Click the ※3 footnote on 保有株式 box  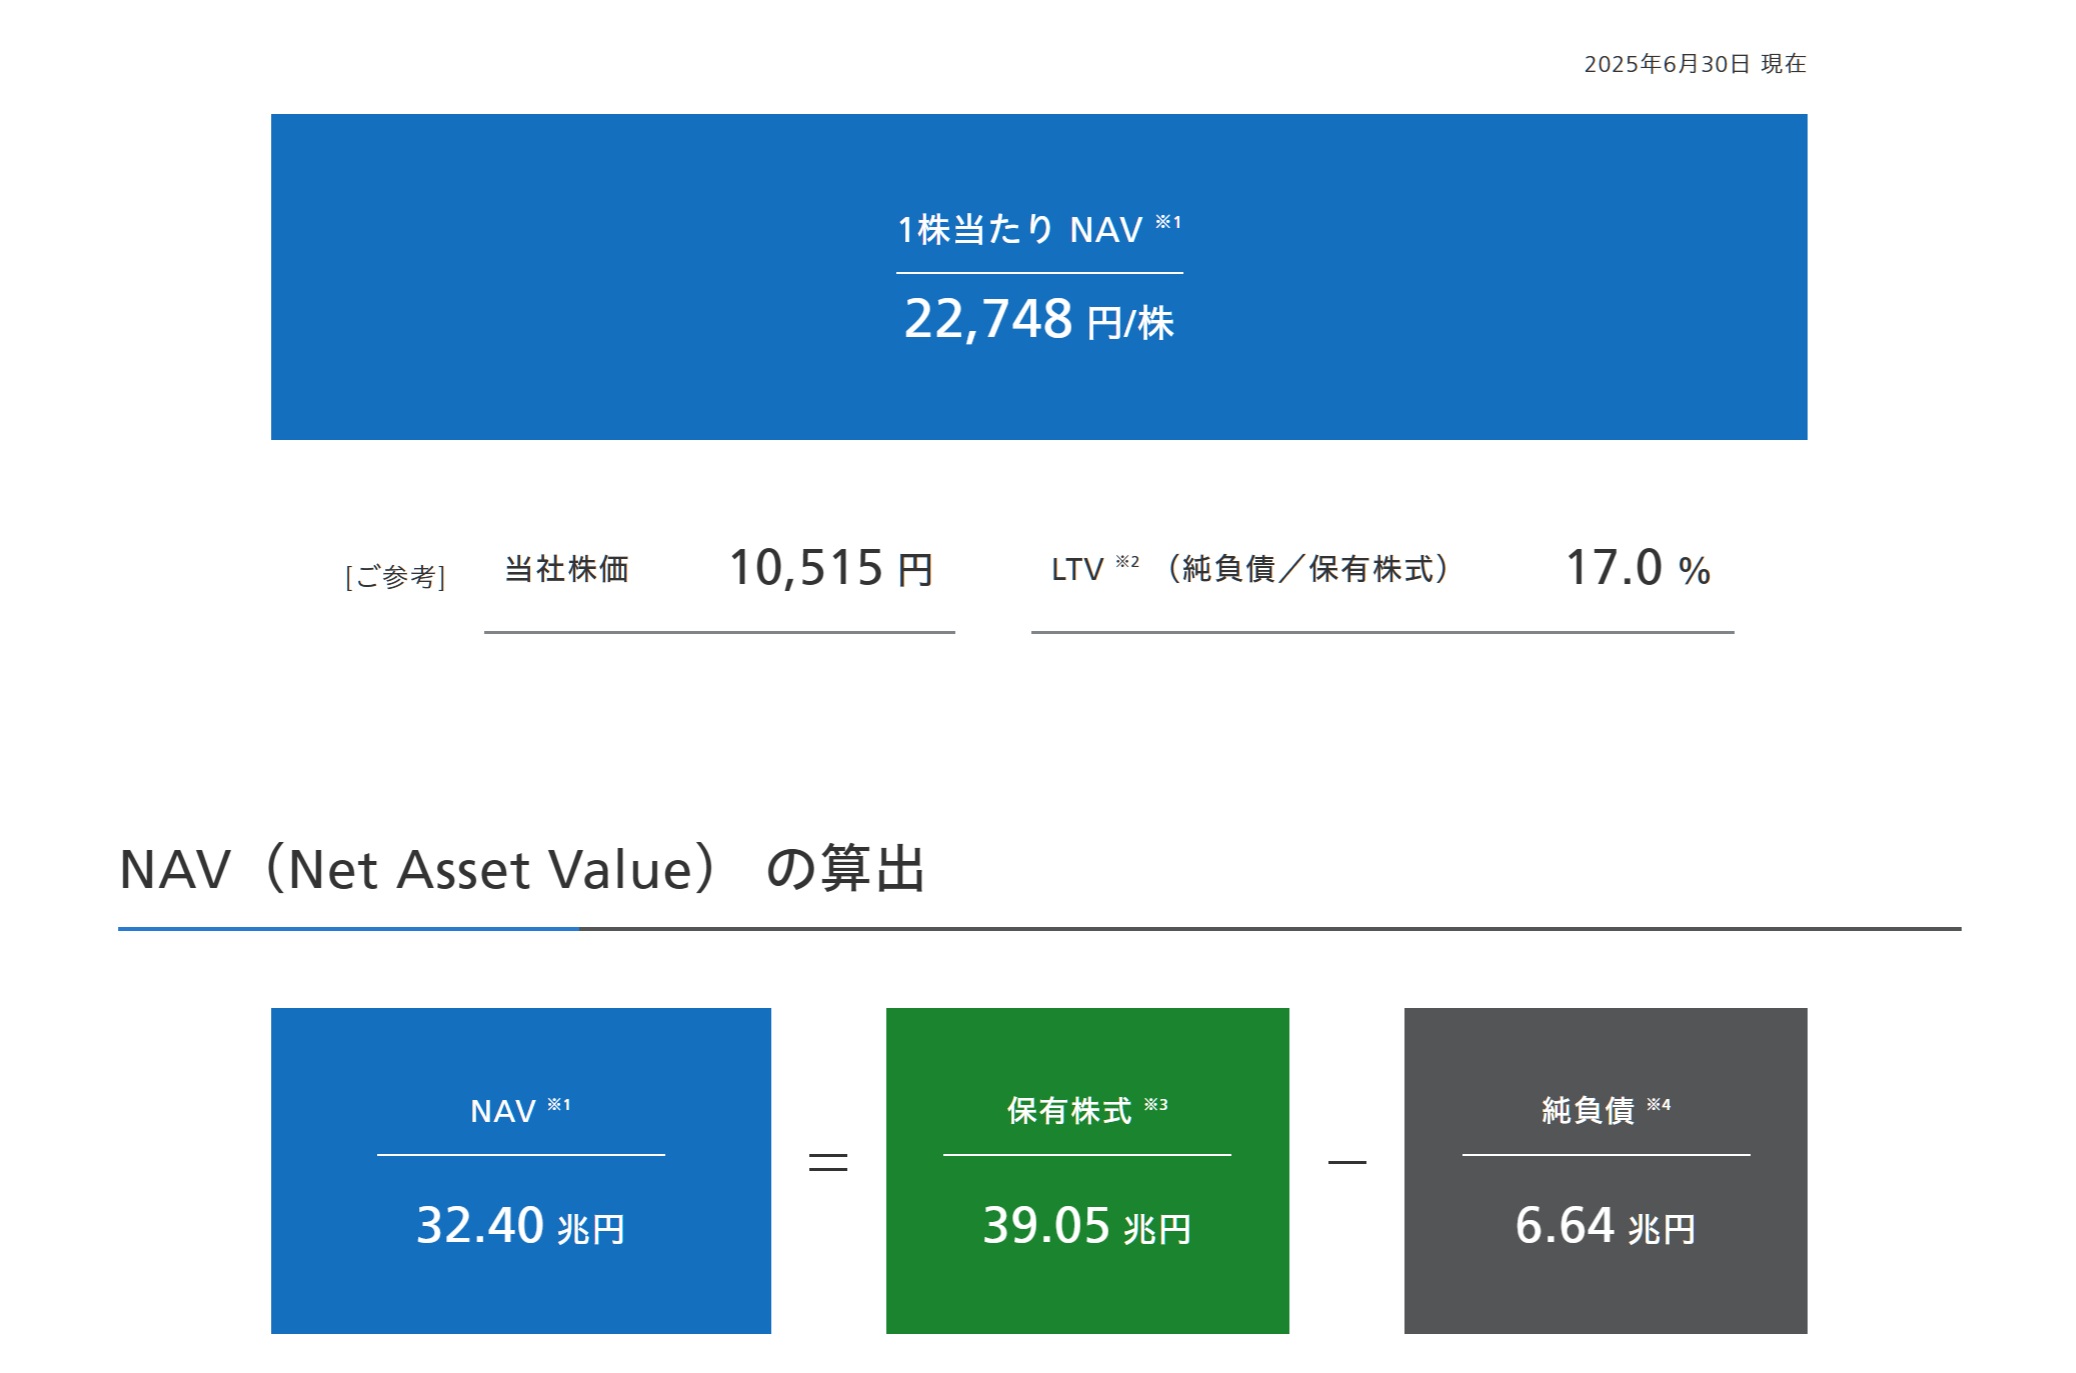pyautogui.click(x=1156, y=1104)
